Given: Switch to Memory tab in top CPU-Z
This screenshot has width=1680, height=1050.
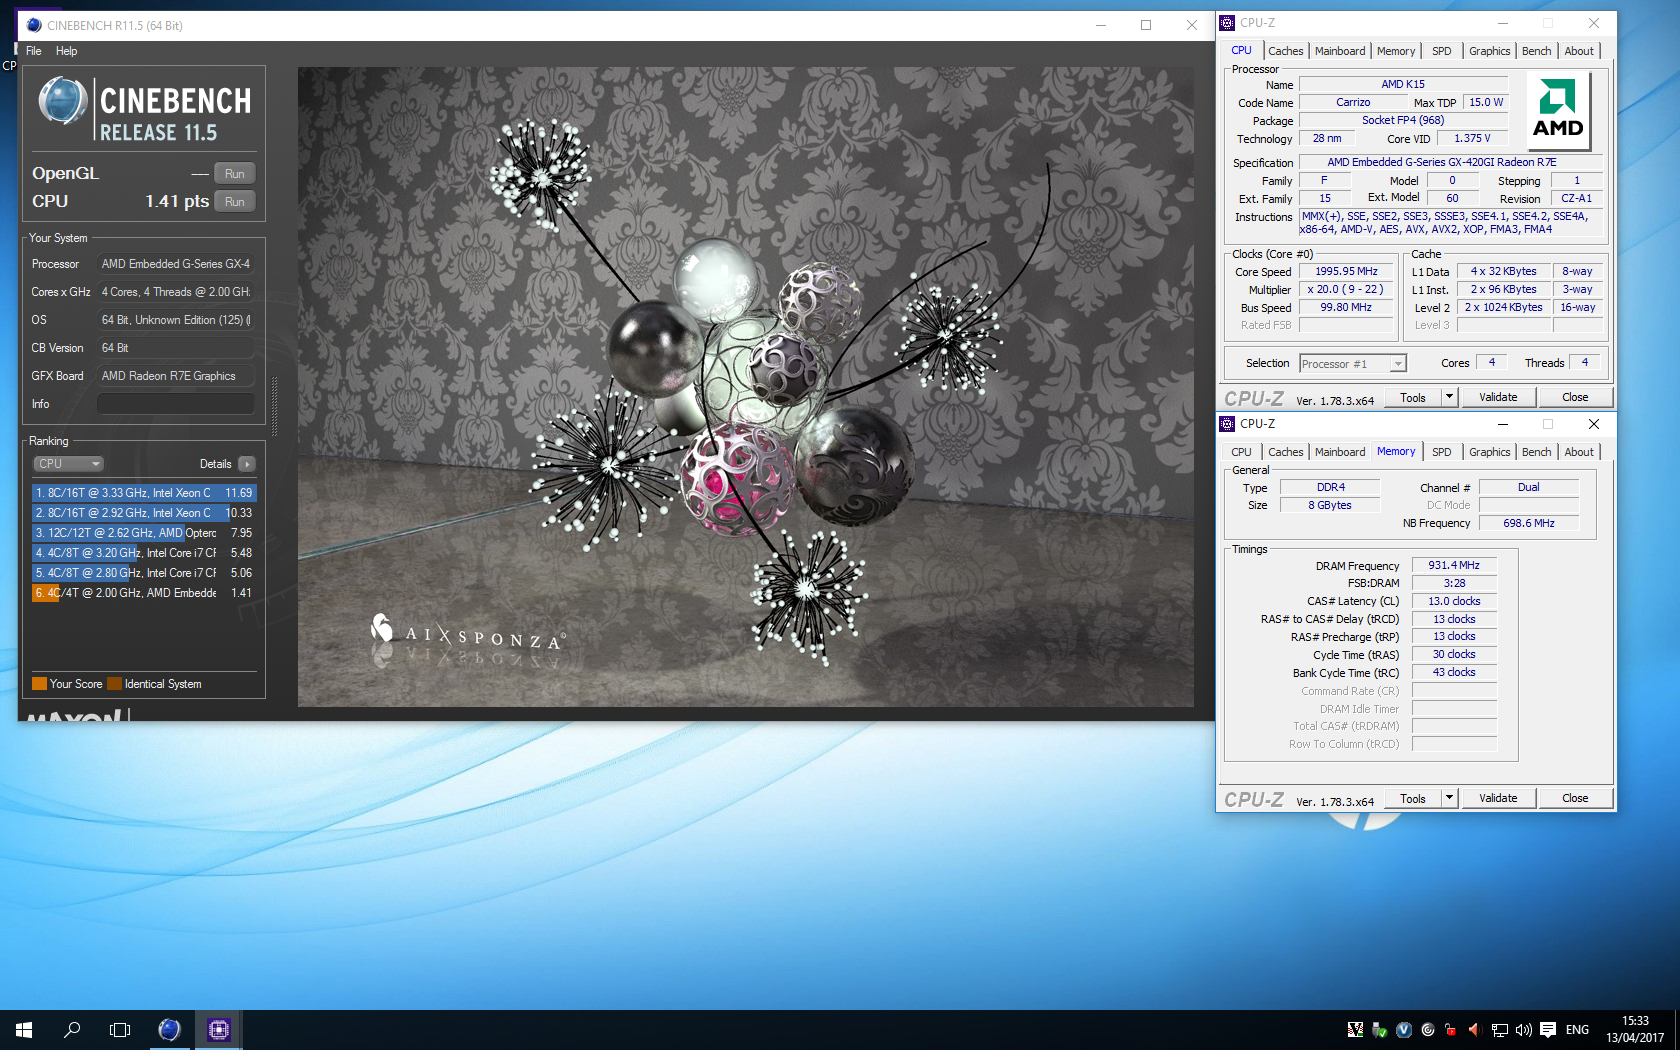Looking at the screenshot, I should coord(1396,51).
